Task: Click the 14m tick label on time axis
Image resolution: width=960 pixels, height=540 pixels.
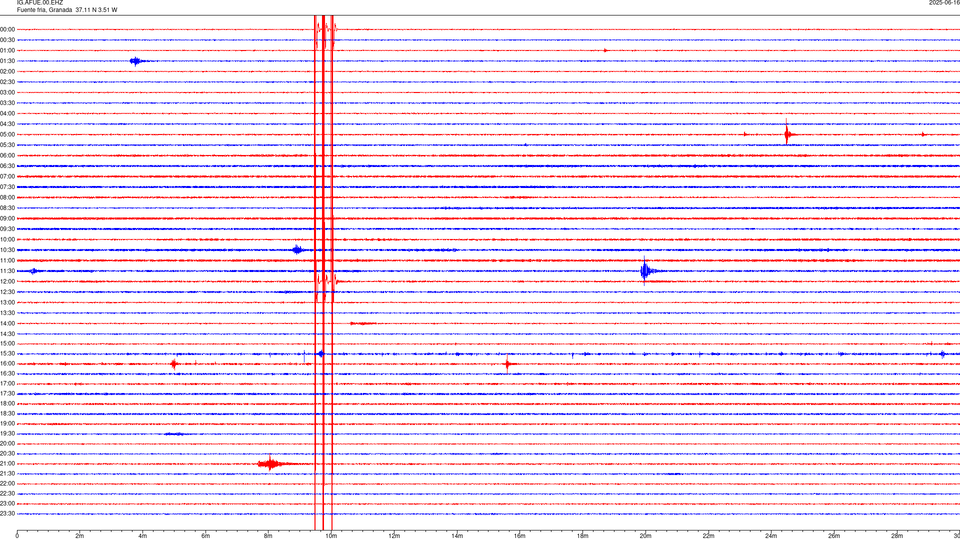Action: click(x=457, y=536)
